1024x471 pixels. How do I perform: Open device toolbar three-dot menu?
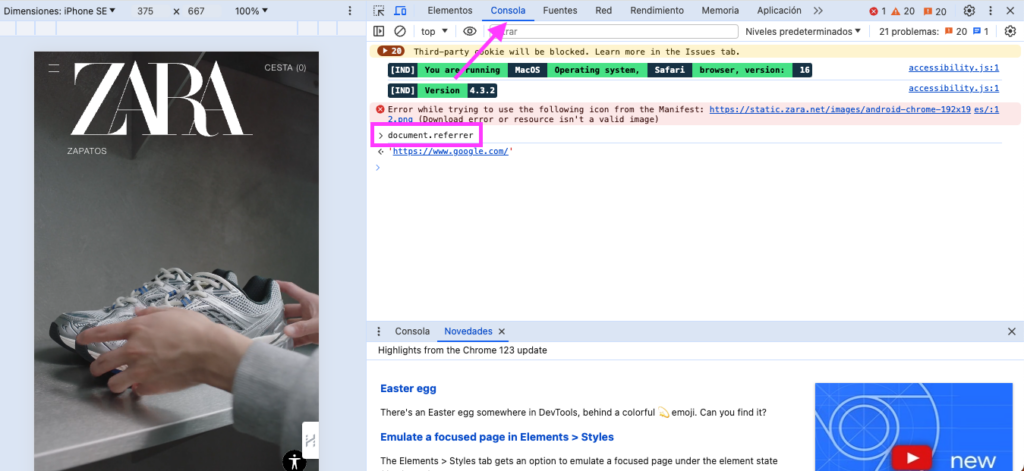350,11
